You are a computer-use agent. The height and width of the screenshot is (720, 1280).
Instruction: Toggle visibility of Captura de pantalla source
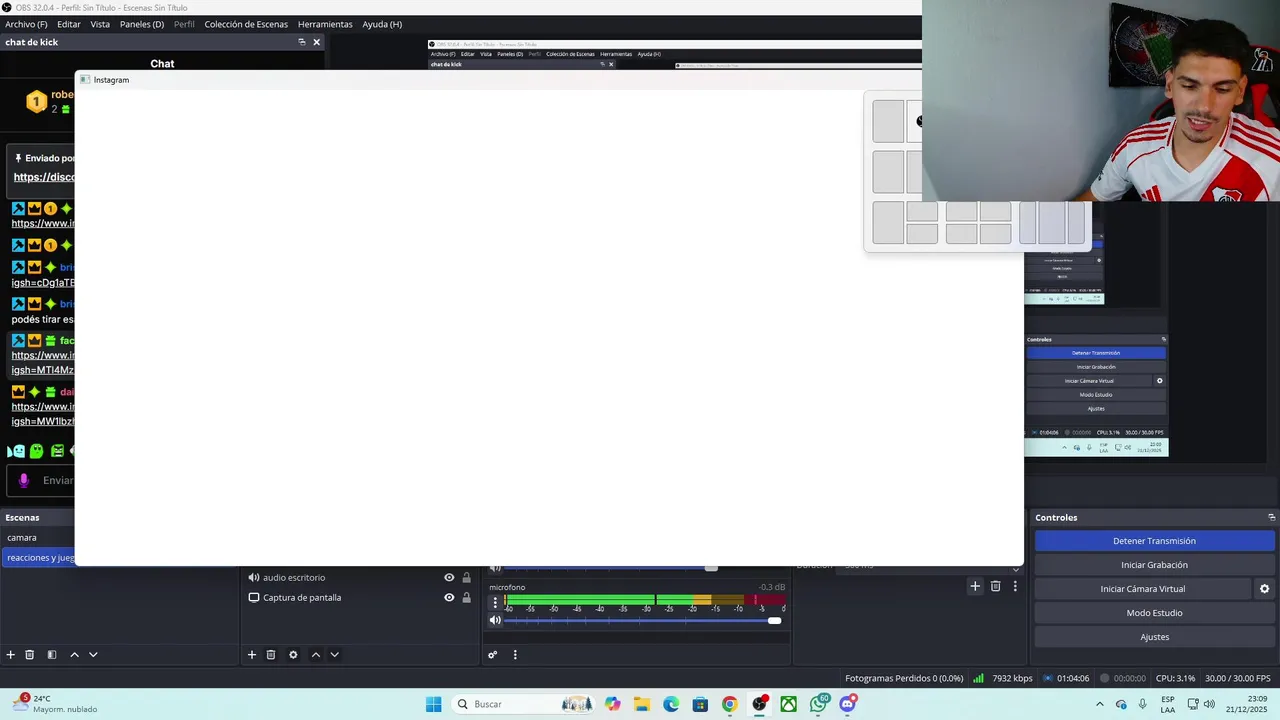click(449, 597)
